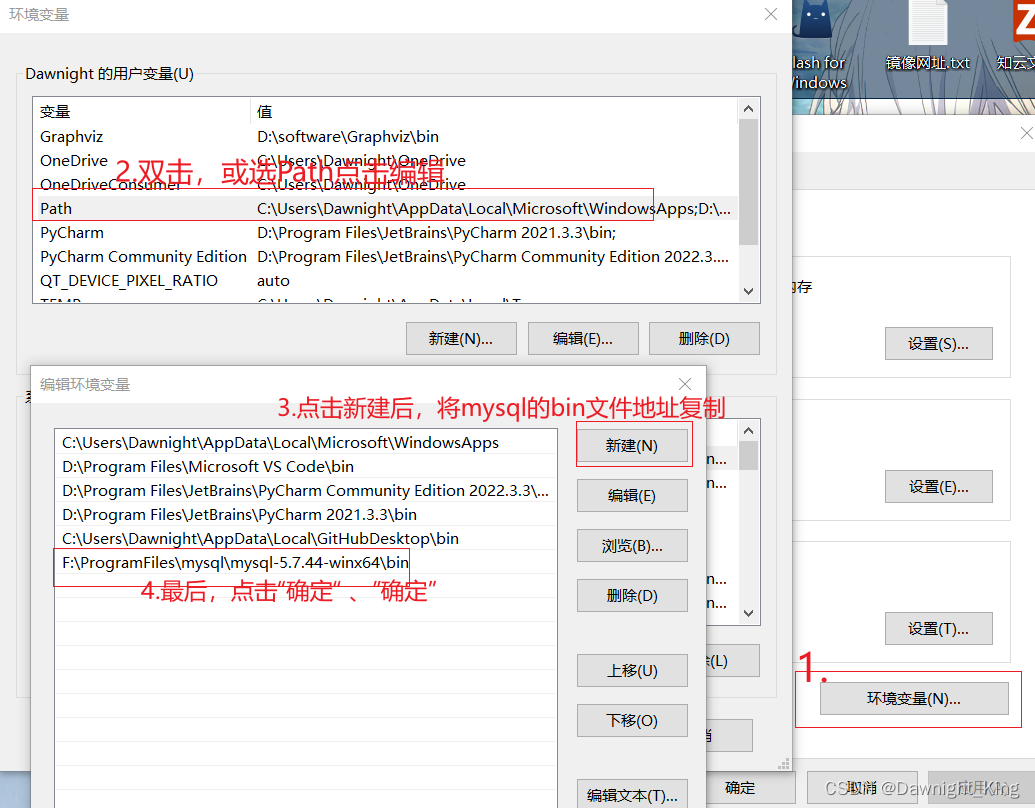Click 编辑文本(T)... button

pyautogui.click(x=632, y=794)
